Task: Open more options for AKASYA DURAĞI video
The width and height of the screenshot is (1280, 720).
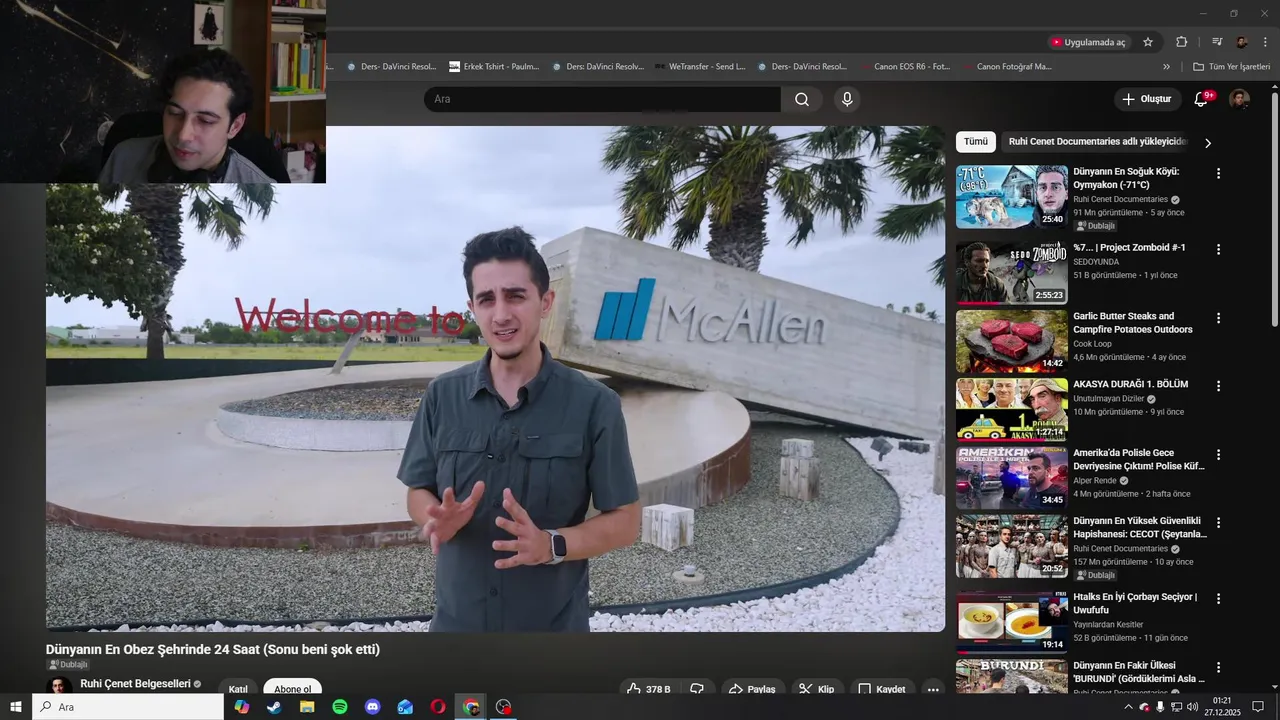Action: pos(1218,386)
